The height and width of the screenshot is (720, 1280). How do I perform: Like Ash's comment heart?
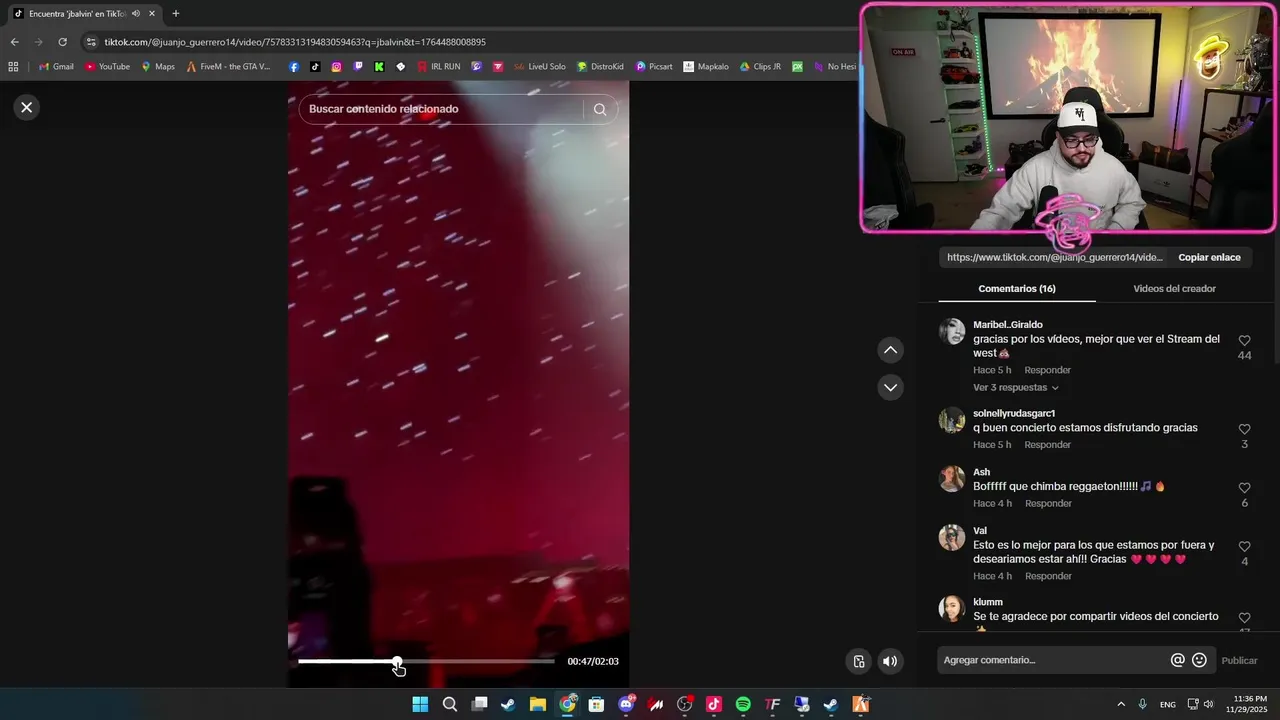click(x=1244, y=488)
